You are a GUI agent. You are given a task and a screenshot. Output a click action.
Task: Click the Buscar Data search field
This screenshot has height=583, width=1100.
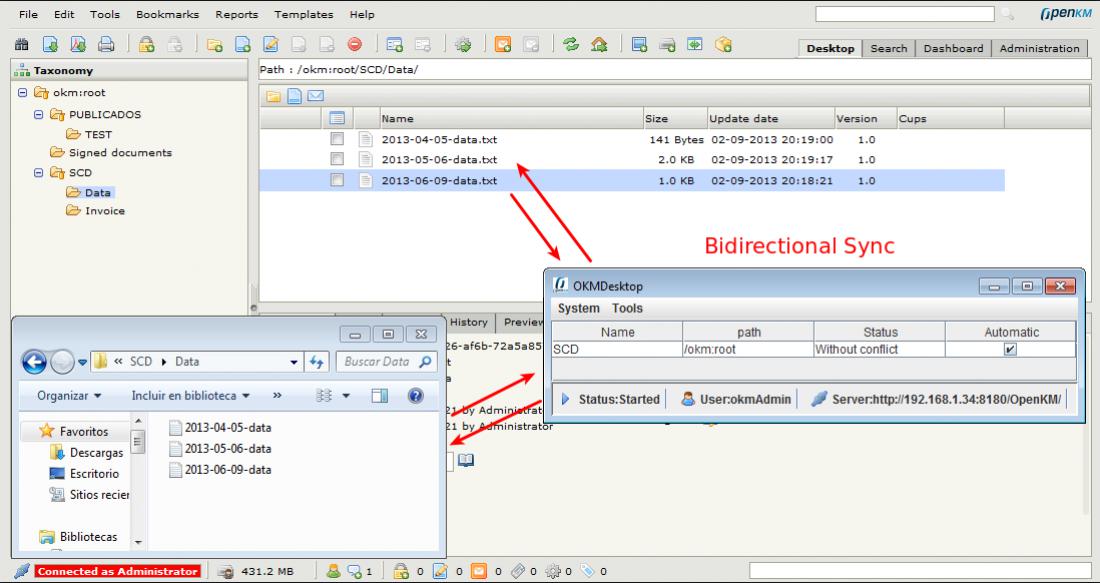click(382, 361)
